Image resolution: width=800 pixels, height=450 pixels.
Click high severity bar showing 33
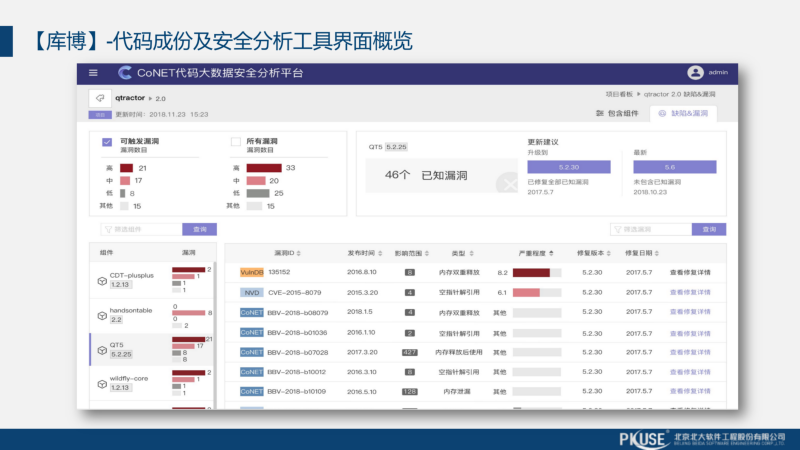point(264,168)
